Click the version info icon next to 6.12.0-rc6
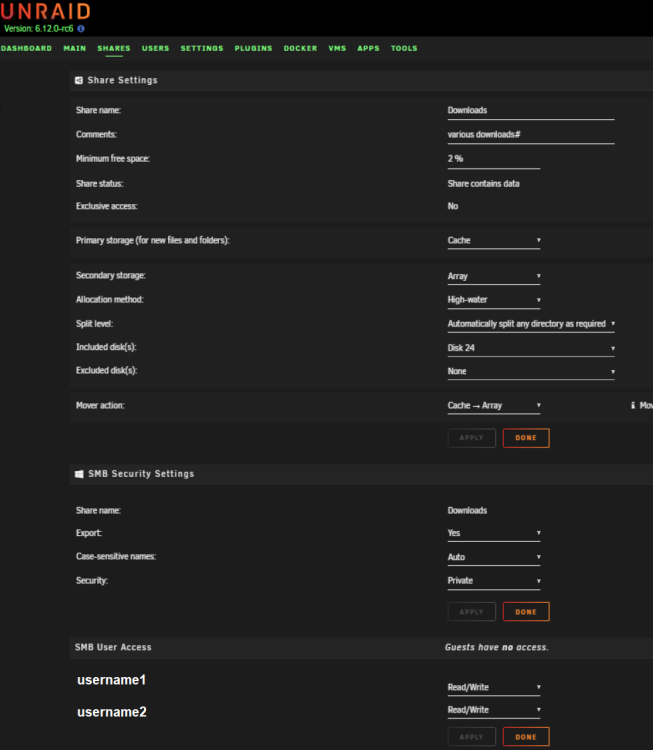653x750 pixels. click(x=81, y=29)
